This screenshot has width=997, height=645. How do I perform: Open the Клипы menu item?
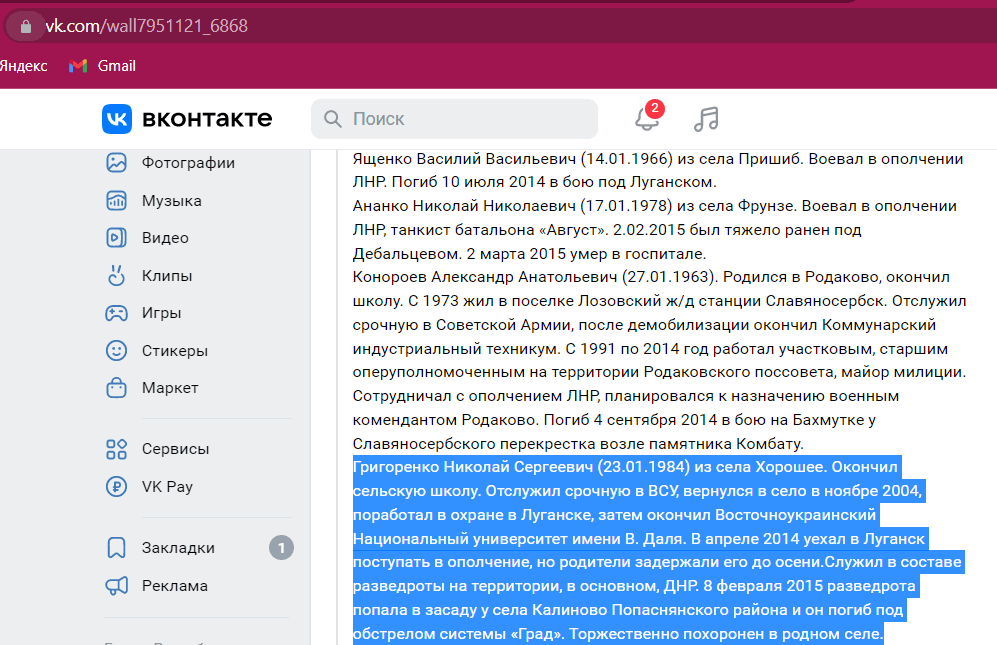point(167,275)
